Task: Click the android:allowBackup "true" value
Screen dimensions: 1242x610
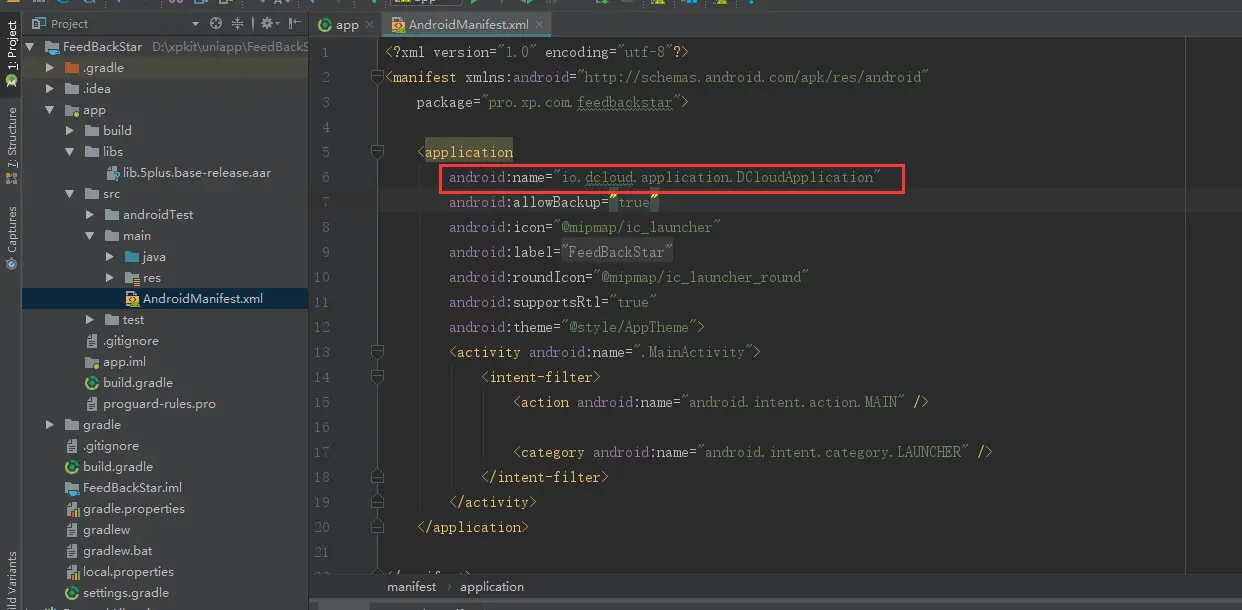Action: click(634, 202)
